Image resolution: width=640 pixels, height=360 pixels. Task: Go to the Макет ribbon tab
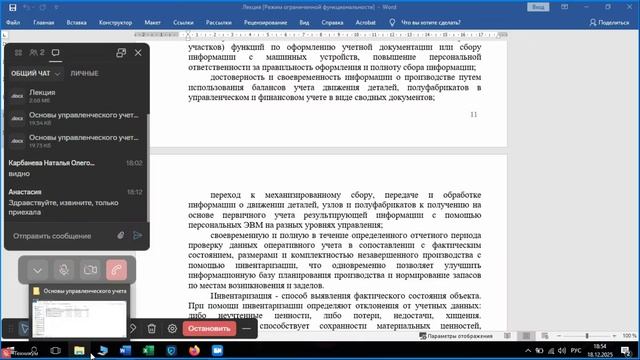coord(153,22)
